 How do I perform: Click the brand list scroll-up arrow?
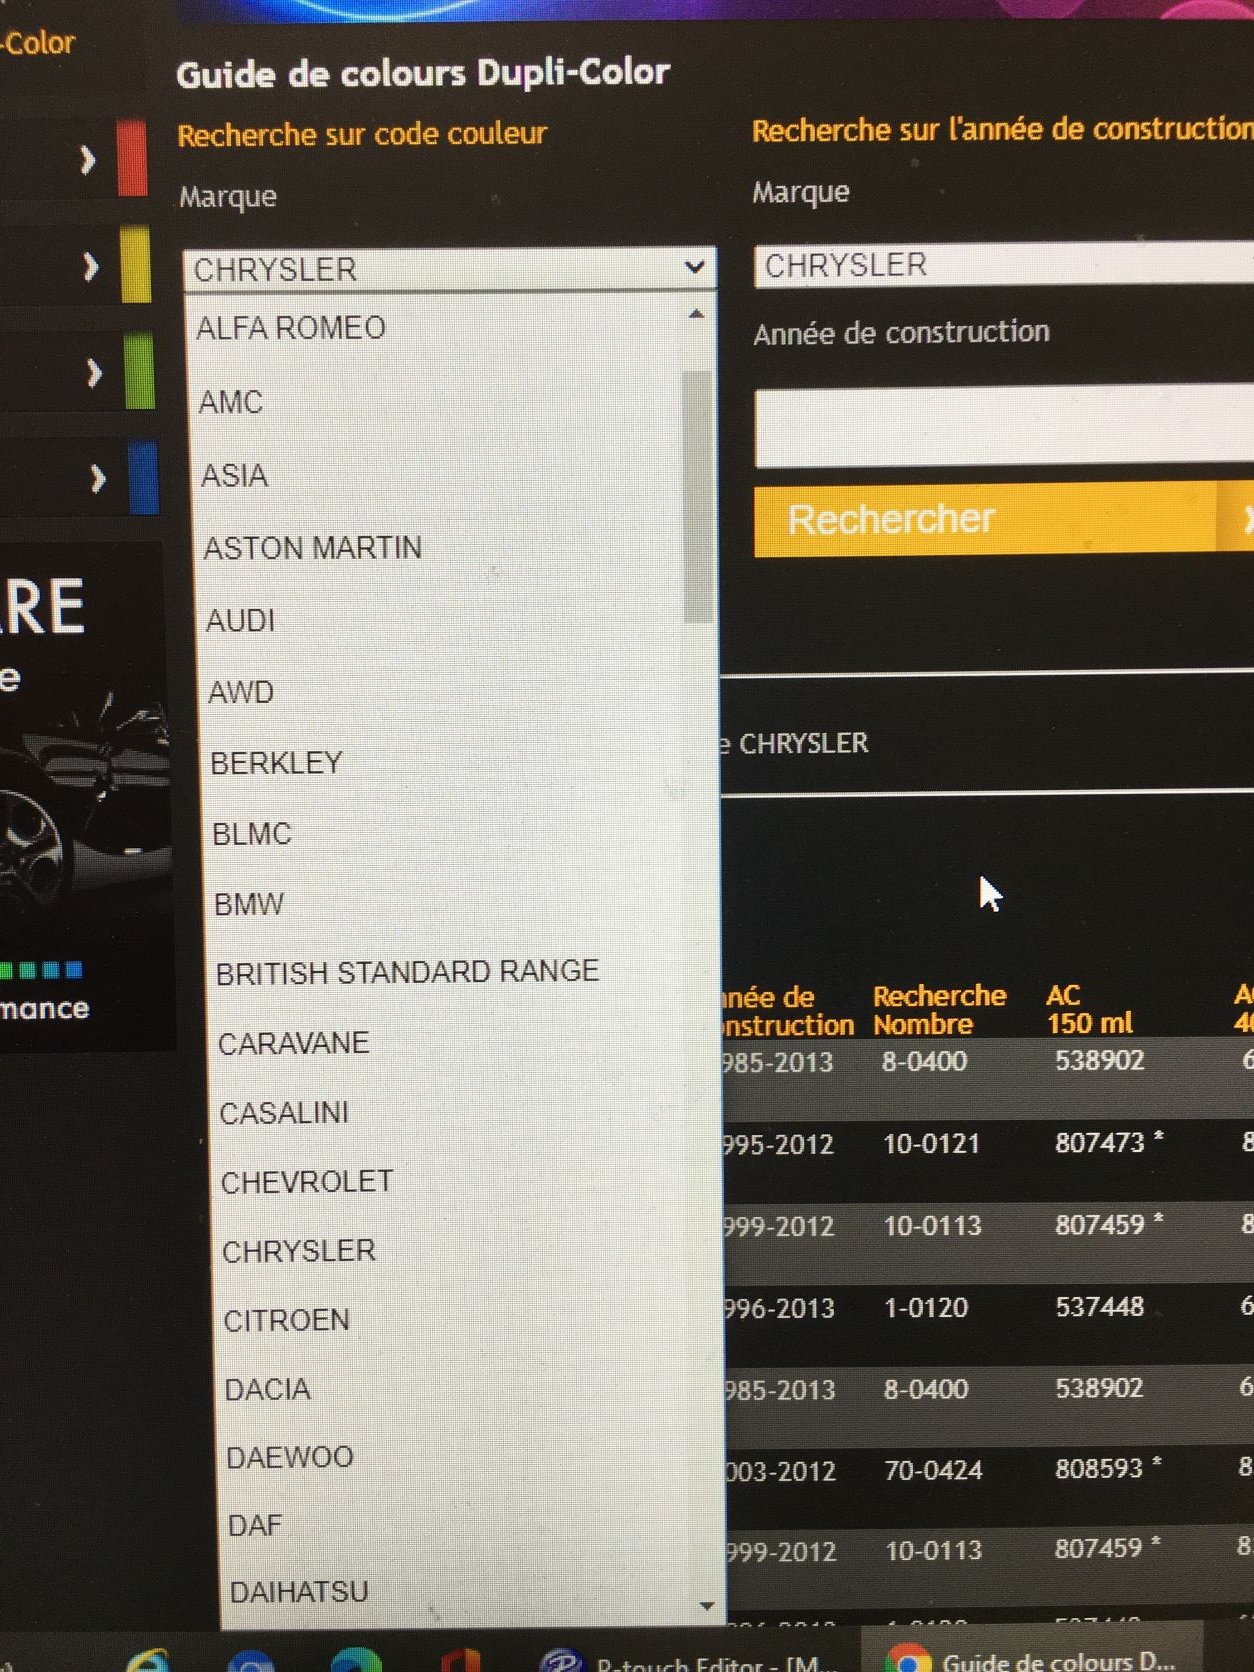697,315
